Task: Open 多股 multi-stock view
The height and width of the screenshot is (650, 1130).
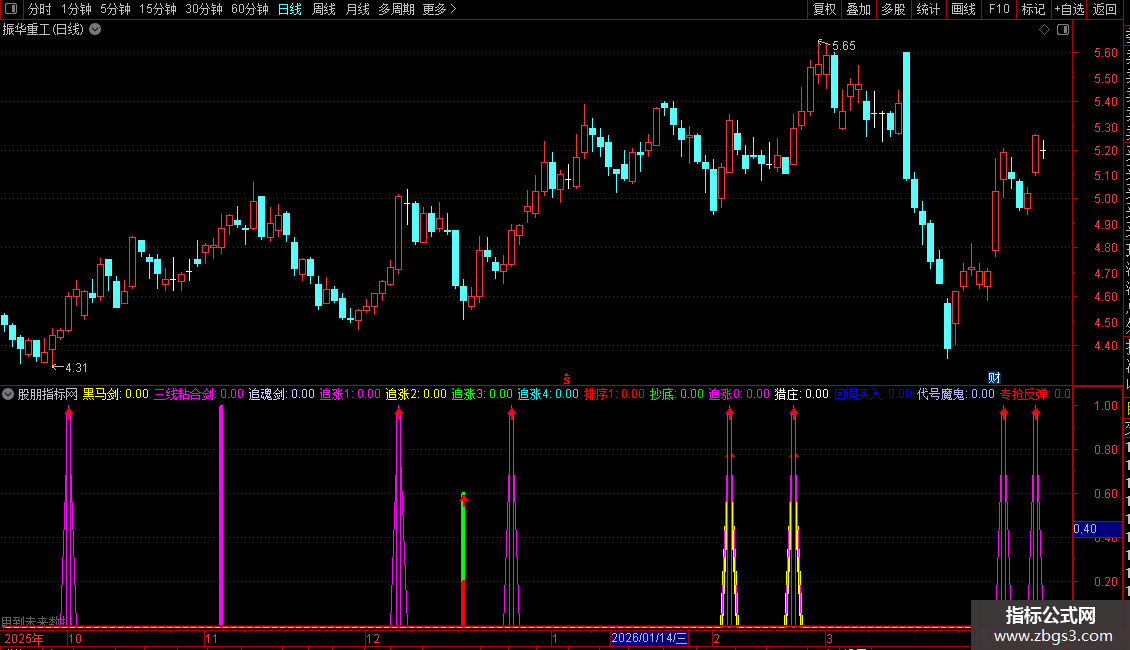Action: click(893, 9)
